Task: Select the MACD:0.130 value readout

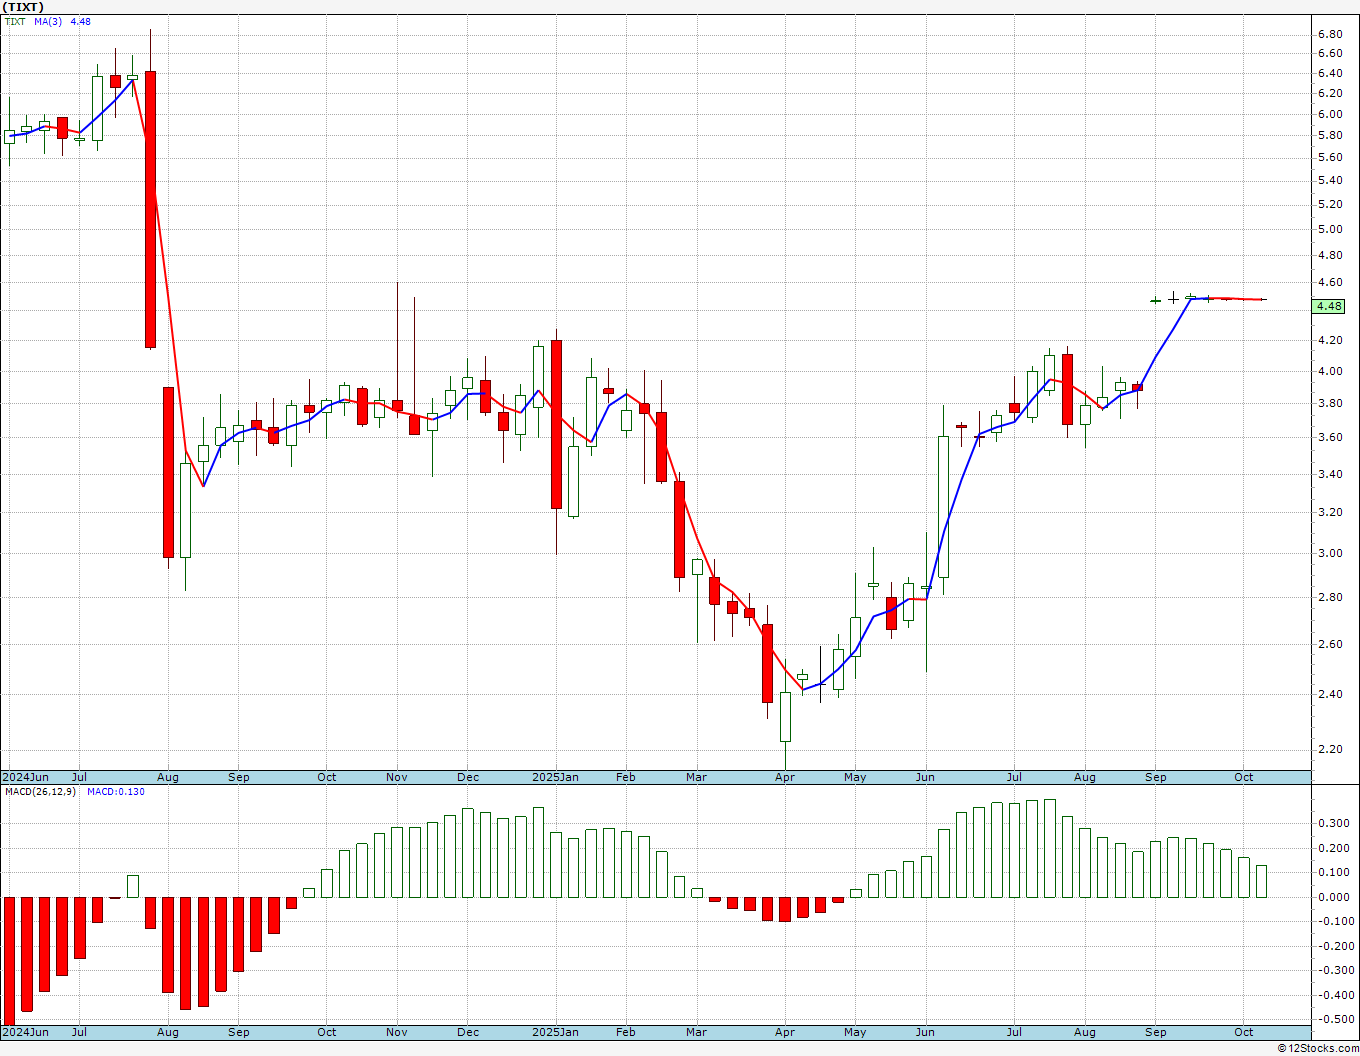Action: click(115, 792)
